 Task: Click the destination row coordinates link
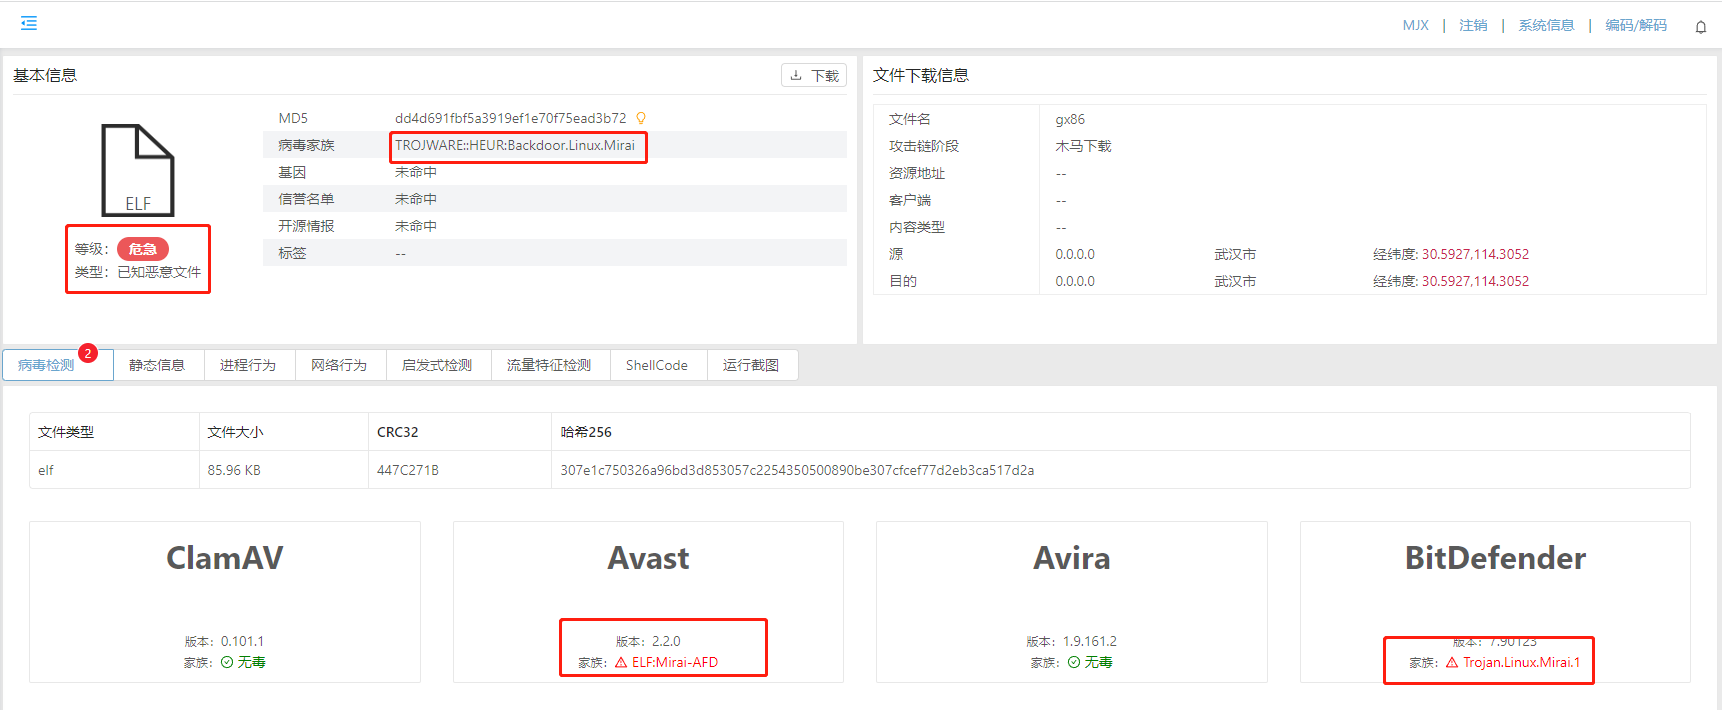pos(1475,281)
